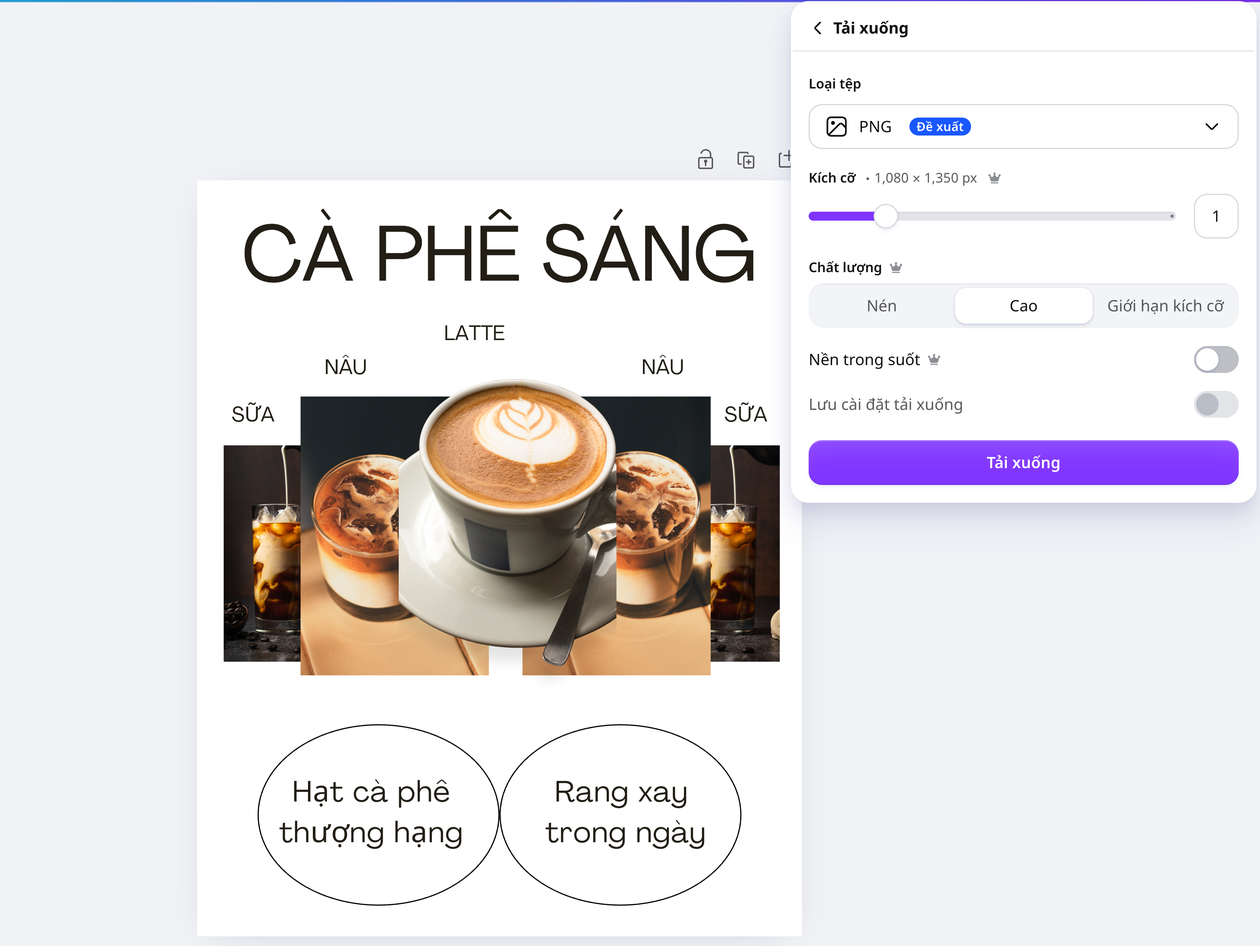Click the Đề xuất badge
The width and height of the screenshot is (1260, 946).
[x=940, y=127]
